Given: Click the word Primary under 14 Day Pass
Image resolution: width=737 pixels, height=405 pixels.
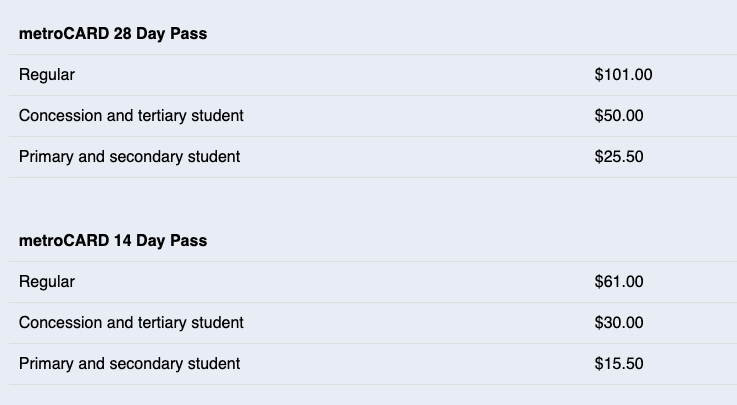Looking at the screenshot, I should pyautogui.click(x=47, y=364).
